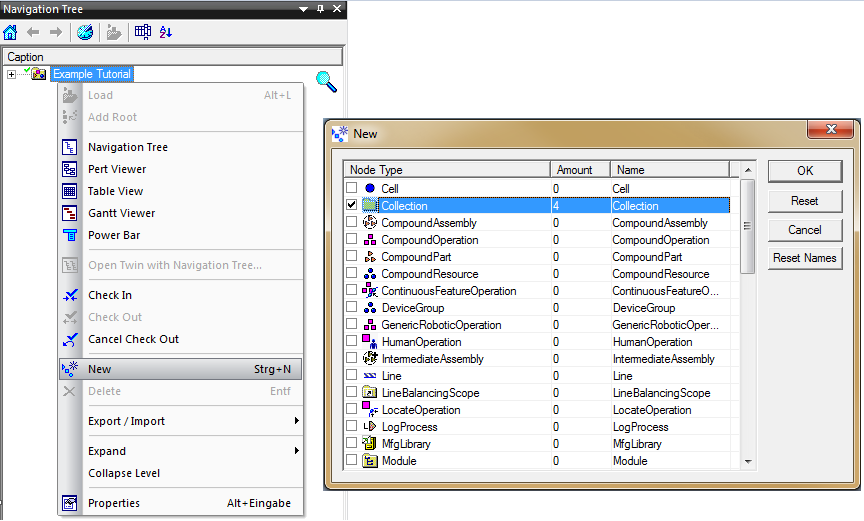Click the Cancel button in New dialog
Screen dimensions: 864x521
(805, 230)
